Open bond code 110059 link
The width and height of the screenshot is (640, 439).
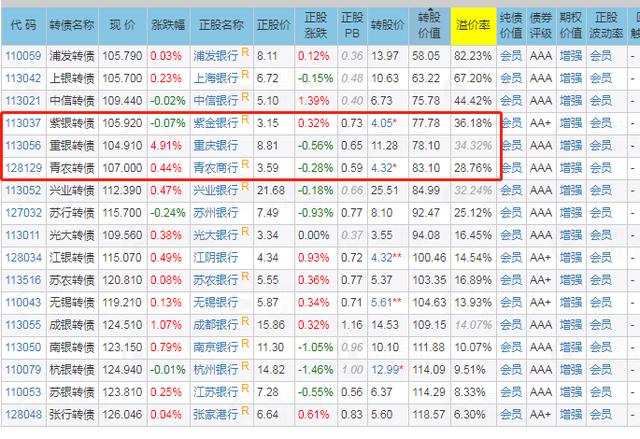click(x=23, y=55)
